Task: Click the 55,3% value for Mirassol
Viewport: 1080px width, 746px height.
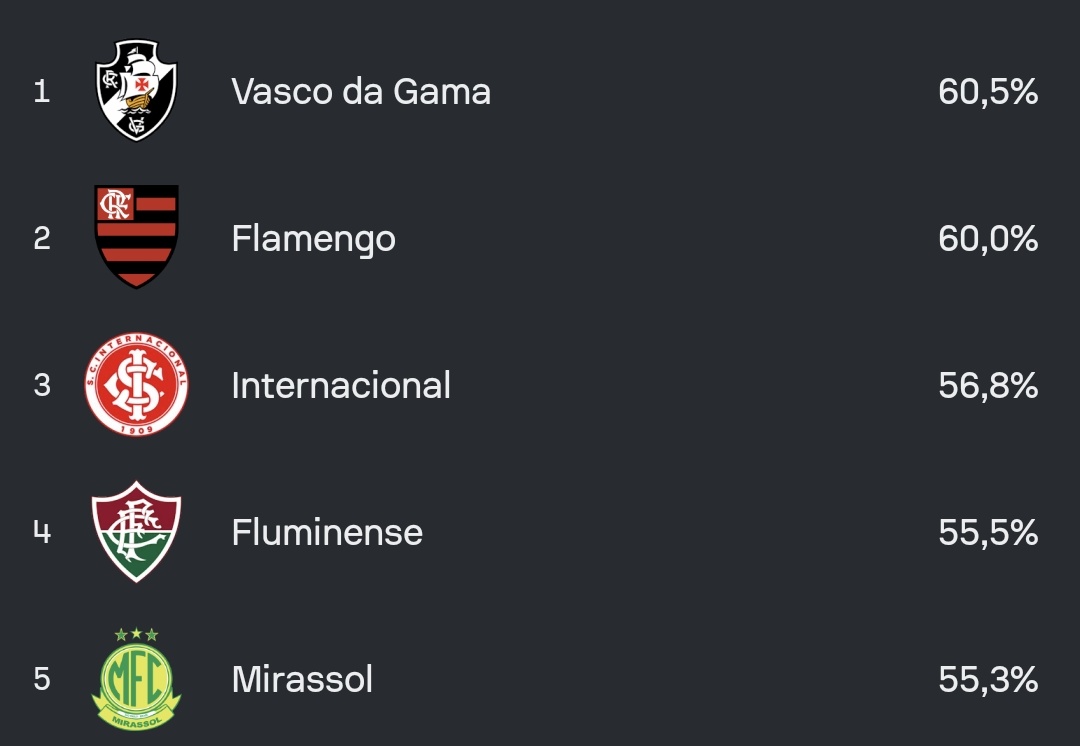Action: coord(988,680)
